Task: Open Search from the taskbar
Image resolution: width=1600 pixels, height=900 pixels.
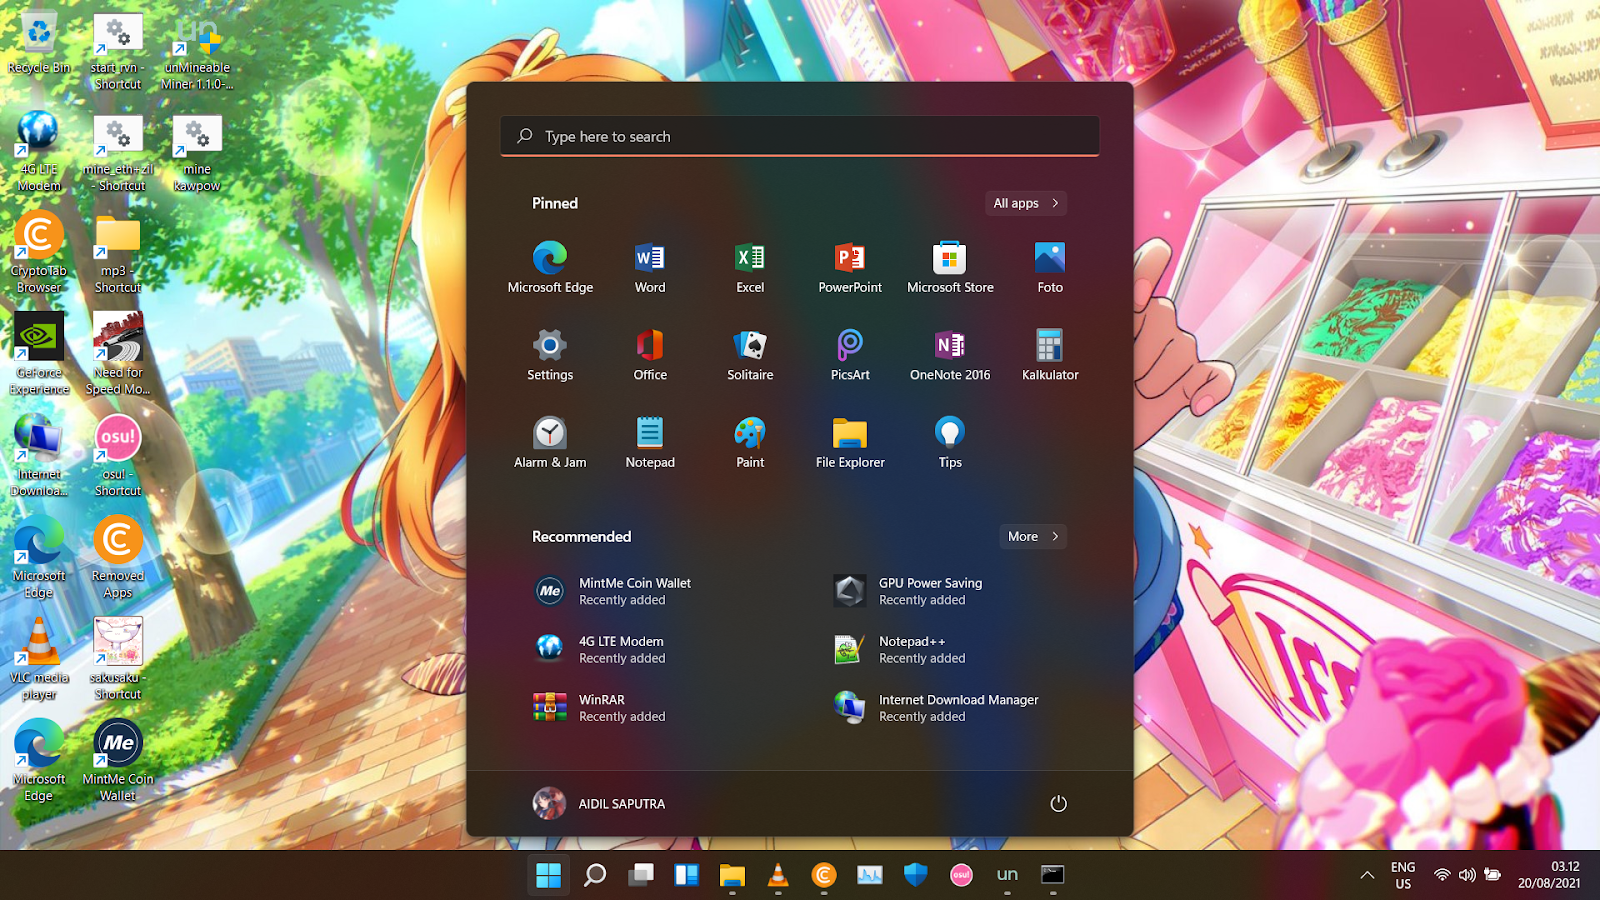Action: click(595, 875)
